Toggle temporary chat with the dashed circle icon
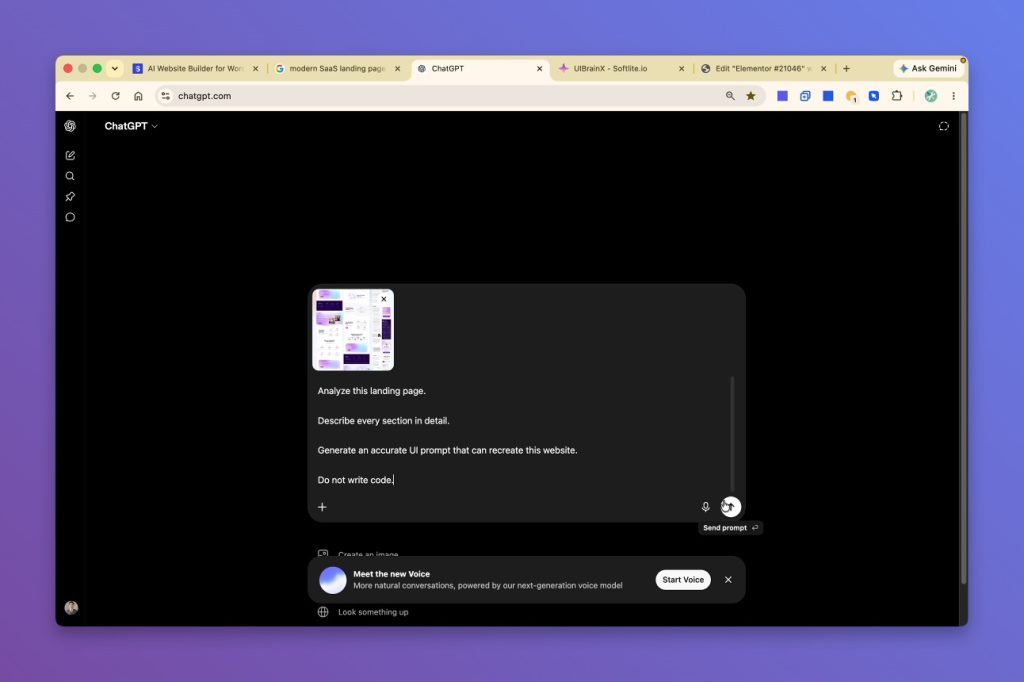The height and width of the screenshot is (682, 1024). coord(944,126)
